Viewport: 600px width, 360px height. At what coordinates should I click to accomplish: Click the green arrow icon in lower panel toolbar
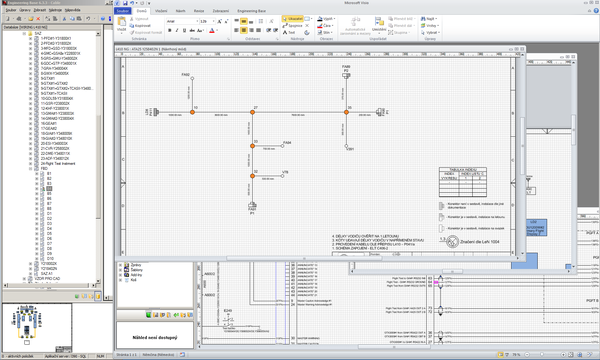pyautogui.click(x=176, y=315)
